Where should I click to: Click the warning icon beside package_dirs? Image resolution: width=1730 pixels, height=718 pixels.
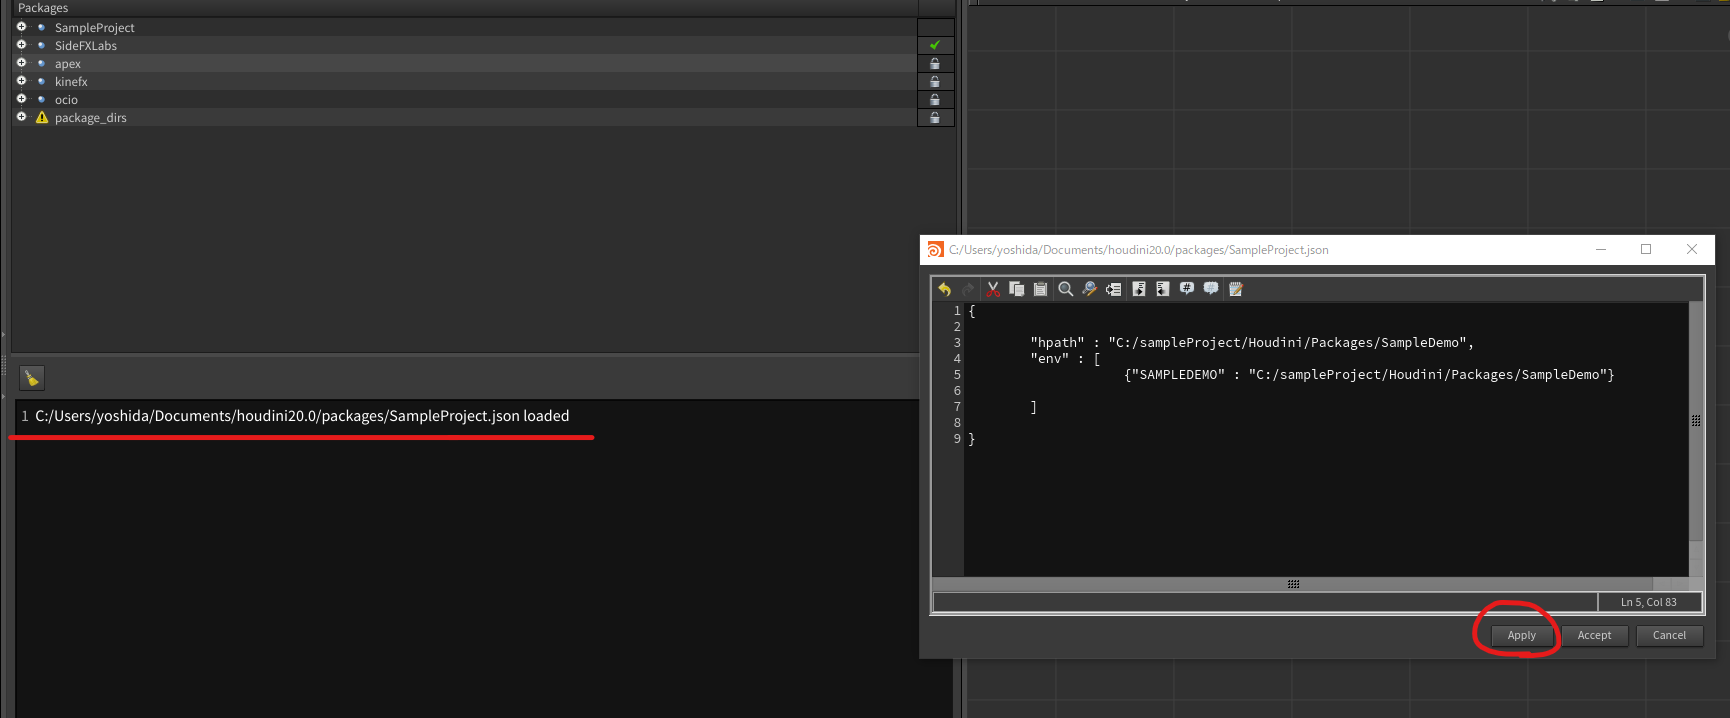pos(42,118)
